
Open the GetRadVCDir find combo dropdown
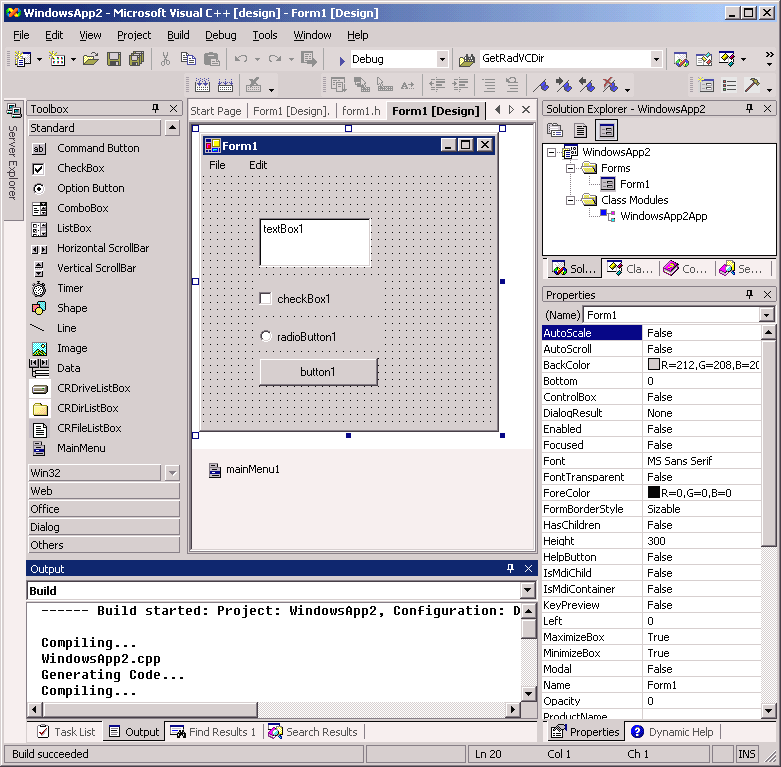(656, 59)
